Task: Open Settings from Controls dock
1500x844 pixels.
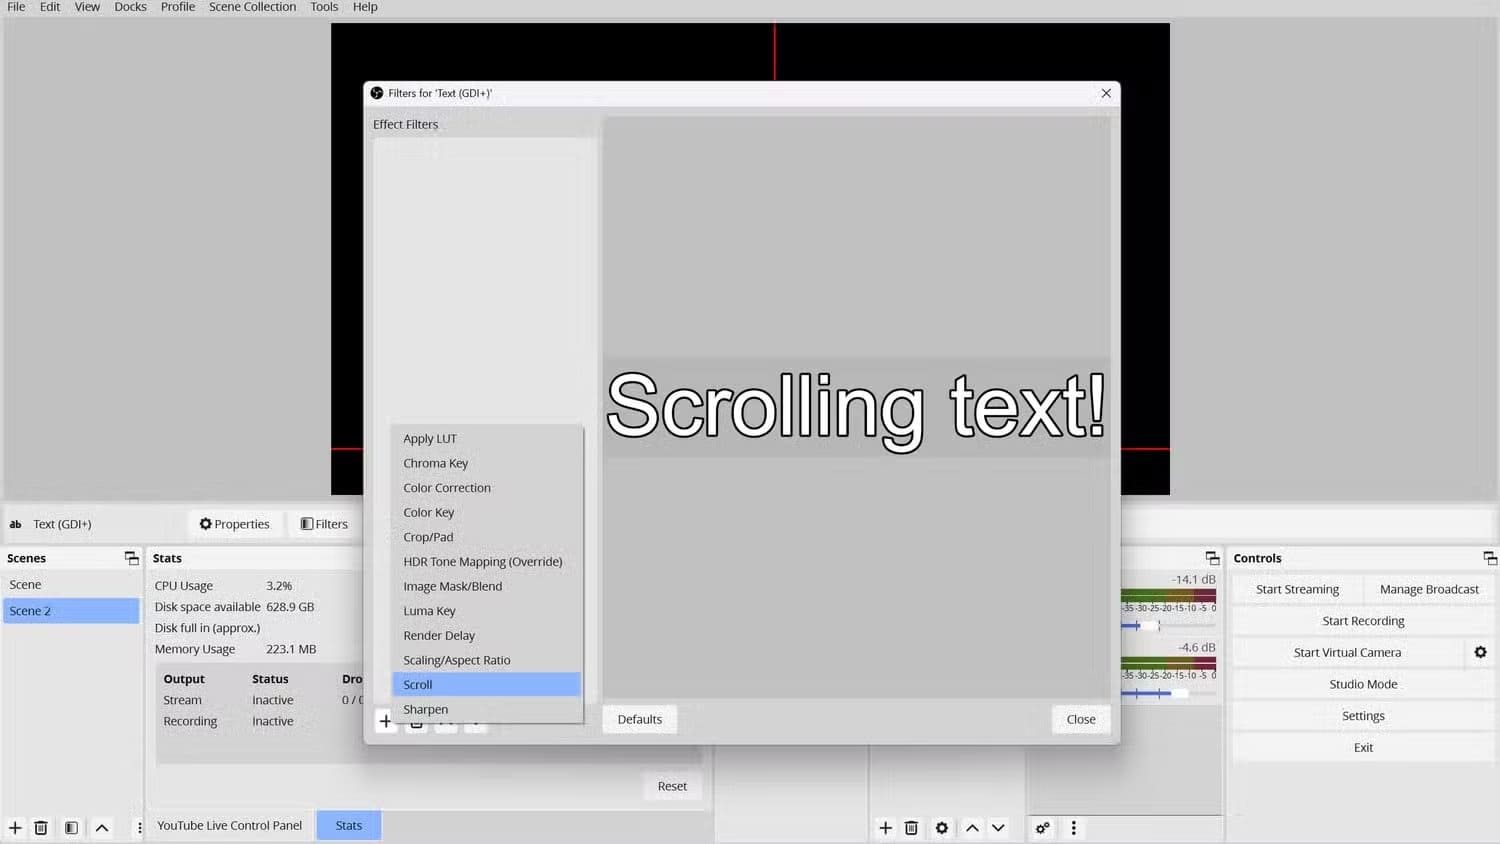Action: (1363, 716)
